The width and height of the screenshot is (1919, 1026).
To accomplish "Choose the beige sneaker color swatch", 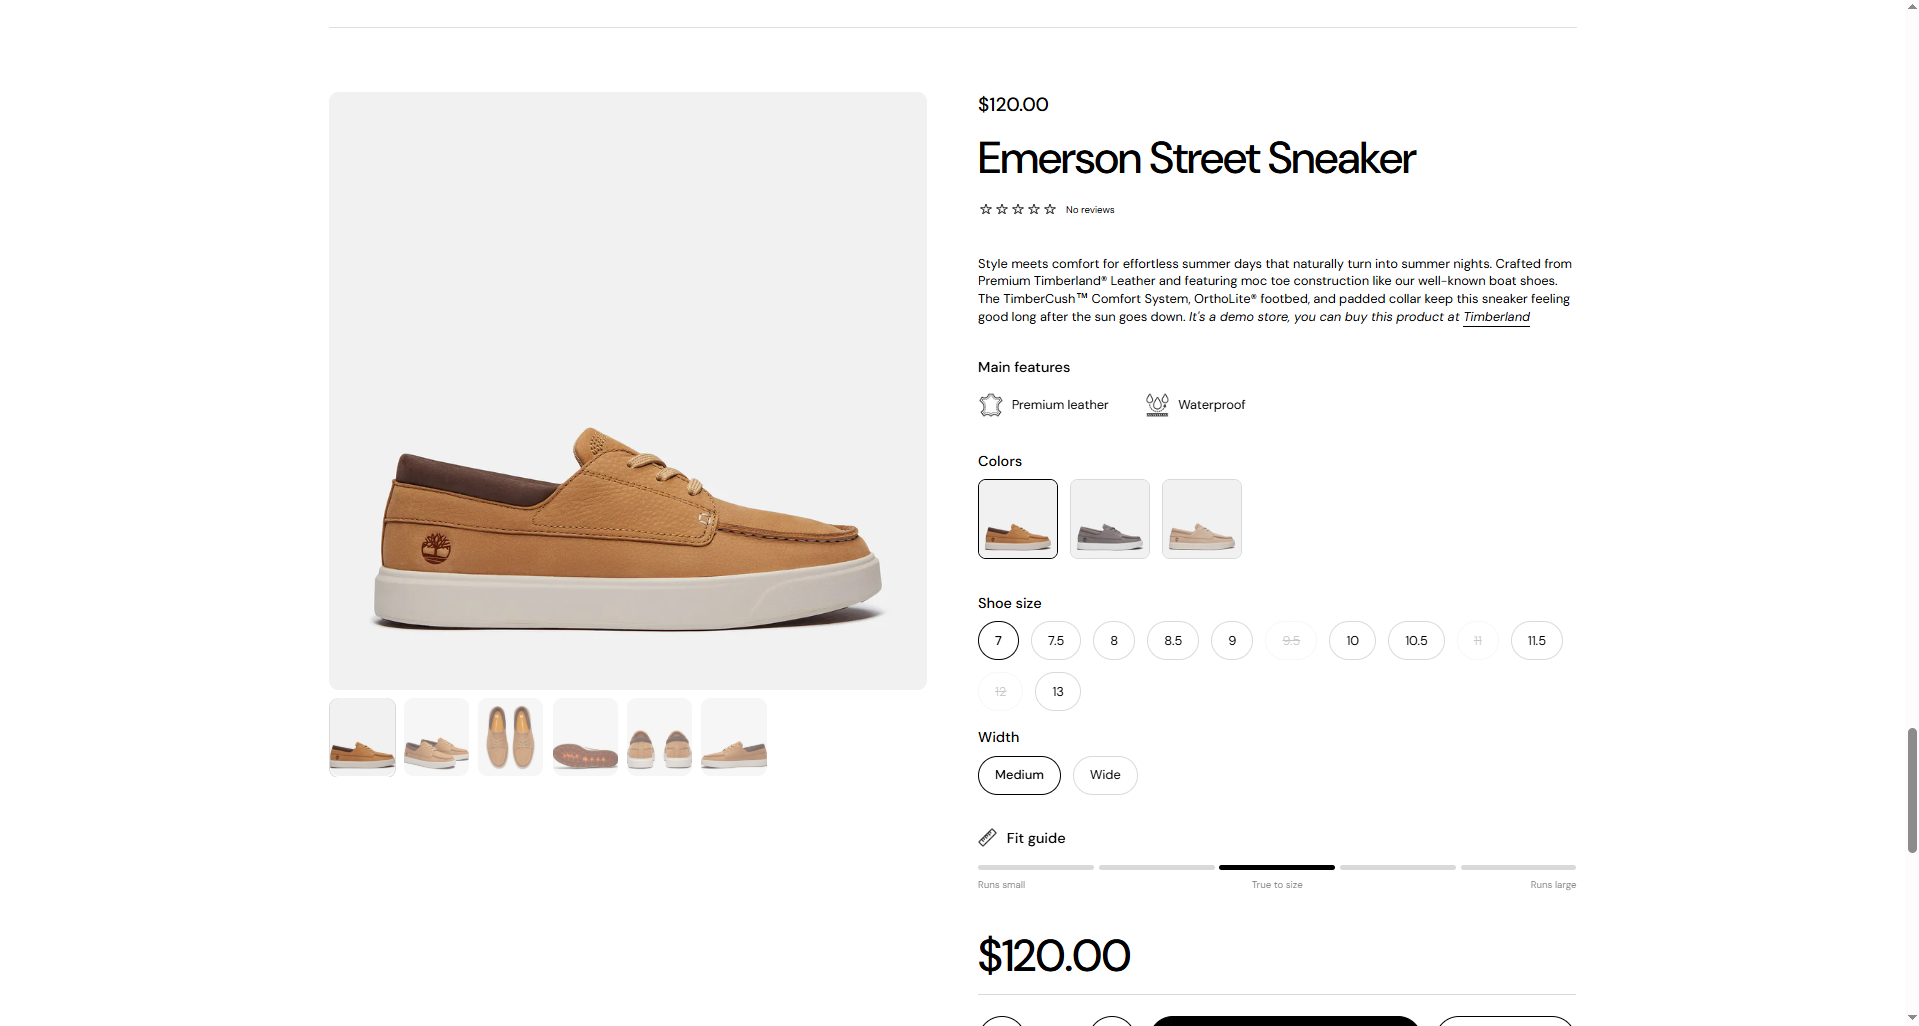I will pos(1201,519).
